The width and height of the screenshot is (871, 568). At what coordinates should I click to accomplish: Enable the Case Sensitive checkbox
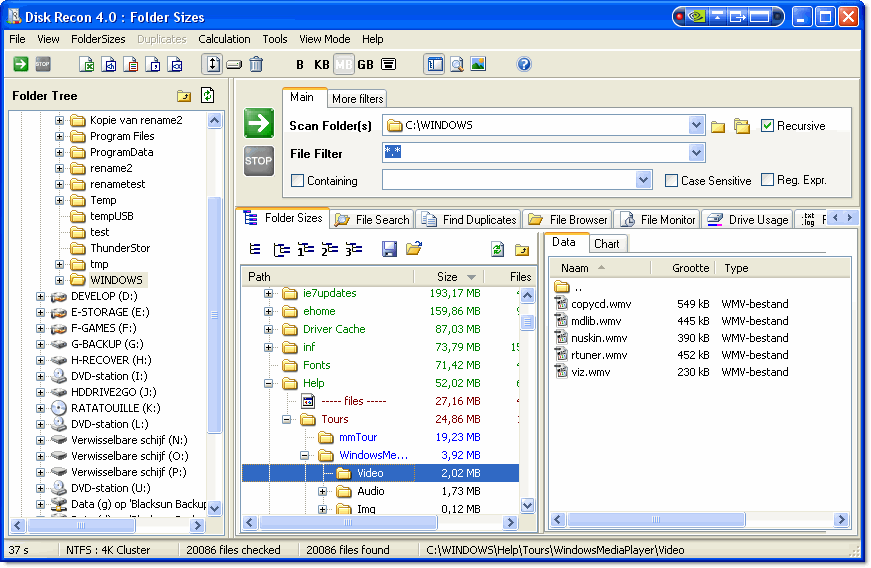click(x=672, y=181)
